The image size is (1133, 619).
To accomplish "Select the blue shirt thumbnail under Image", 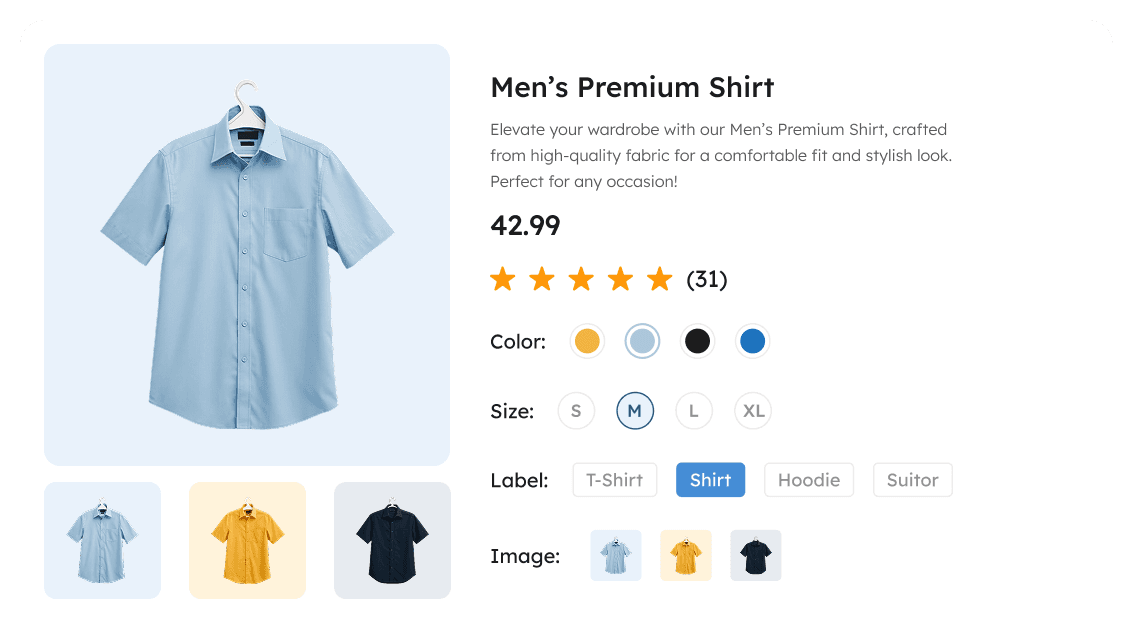I will coord(615,555).
